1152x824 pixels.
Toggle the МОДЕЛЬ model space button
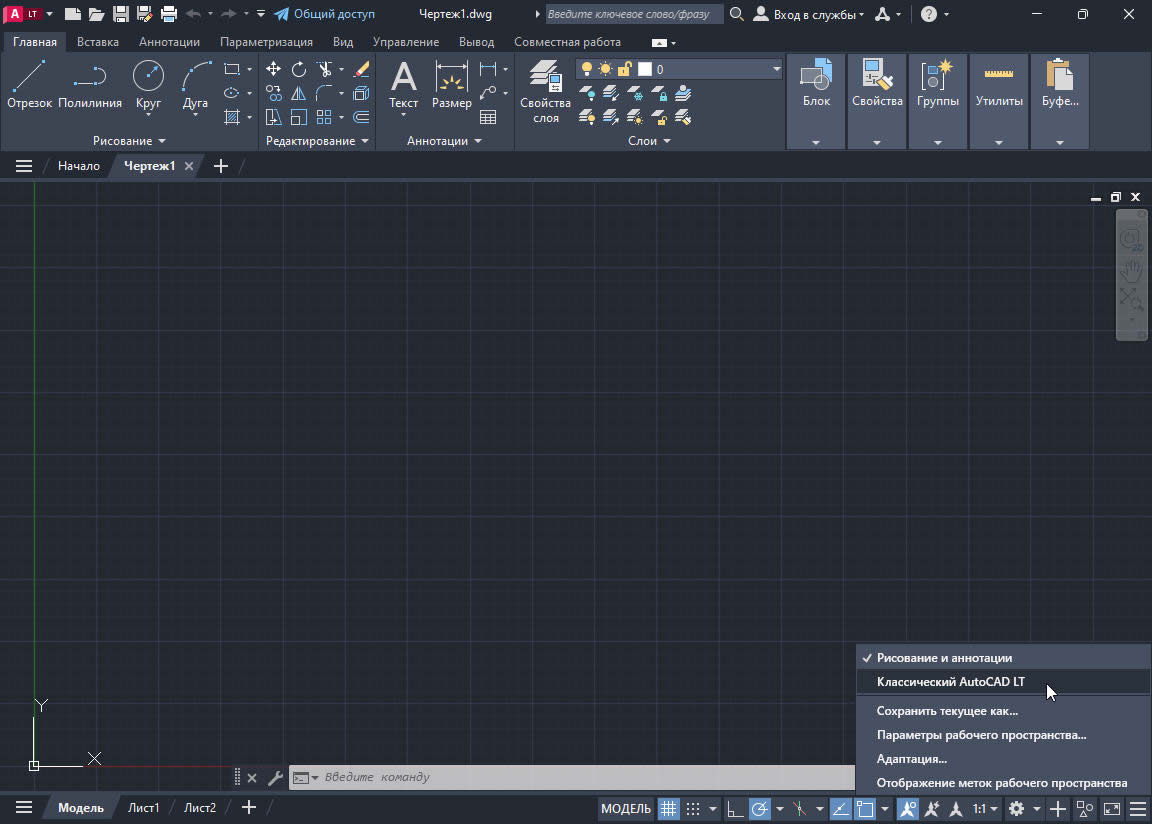click(626, 808)
